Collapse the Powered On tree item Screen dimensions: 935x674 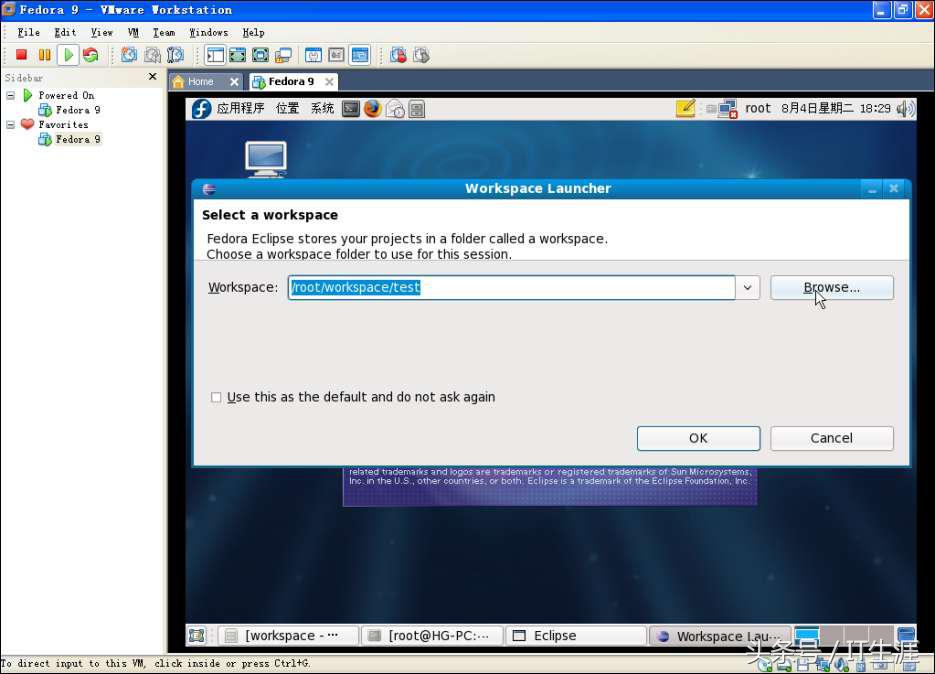tap(8, 95)
